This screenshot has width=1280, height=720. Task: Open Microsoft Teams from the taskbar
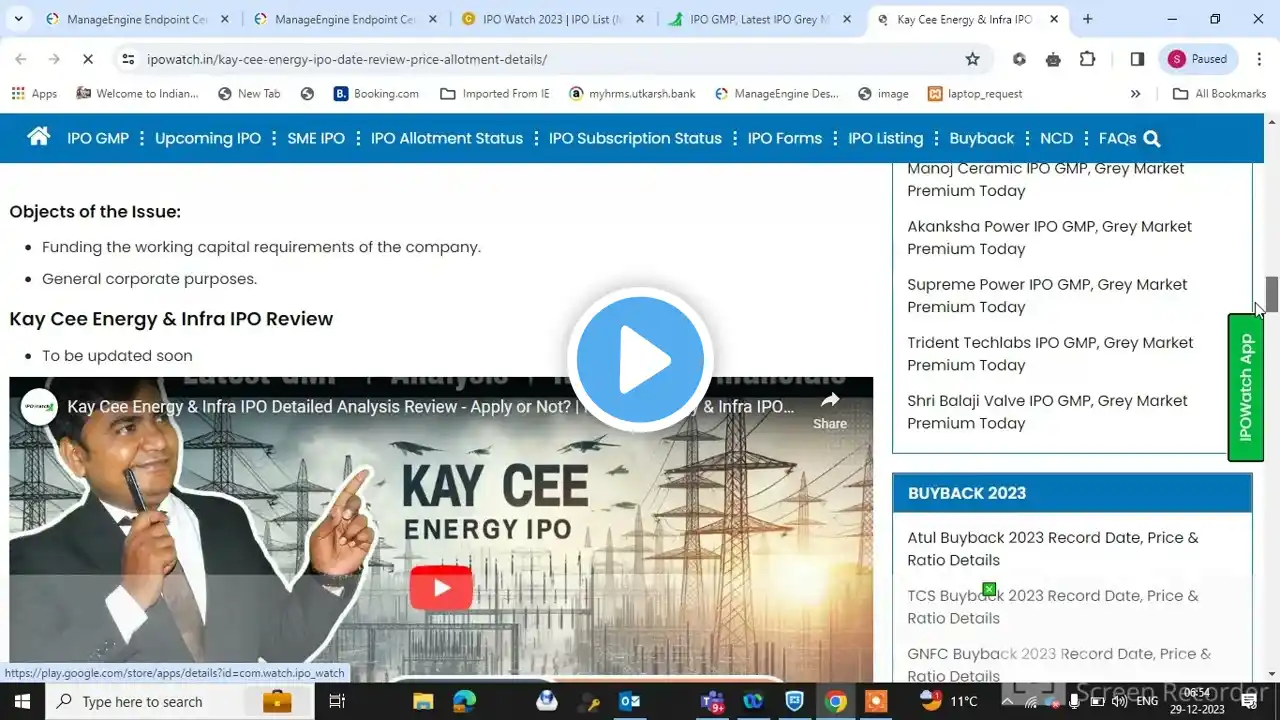point(712,701)
